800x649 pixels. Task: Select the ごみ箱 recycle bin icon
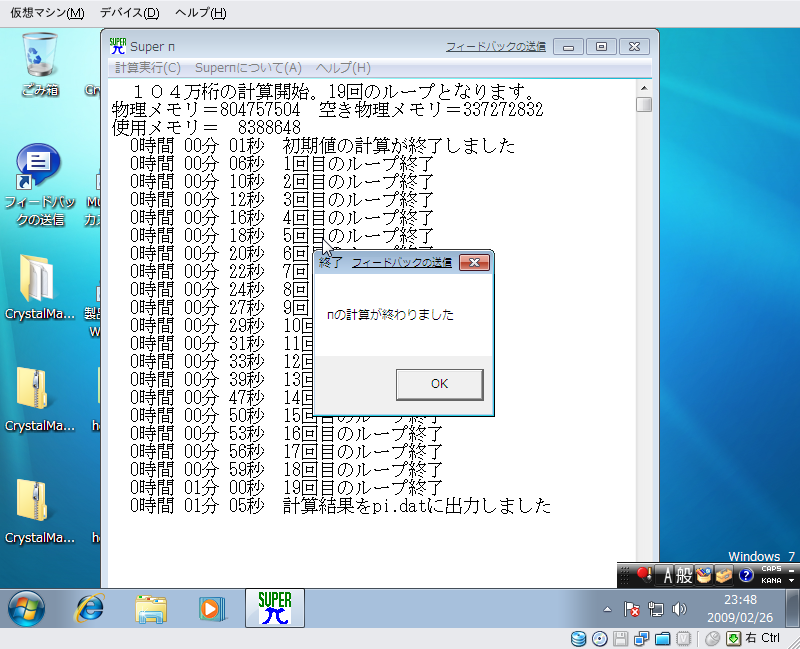click(x=39, y=64)
